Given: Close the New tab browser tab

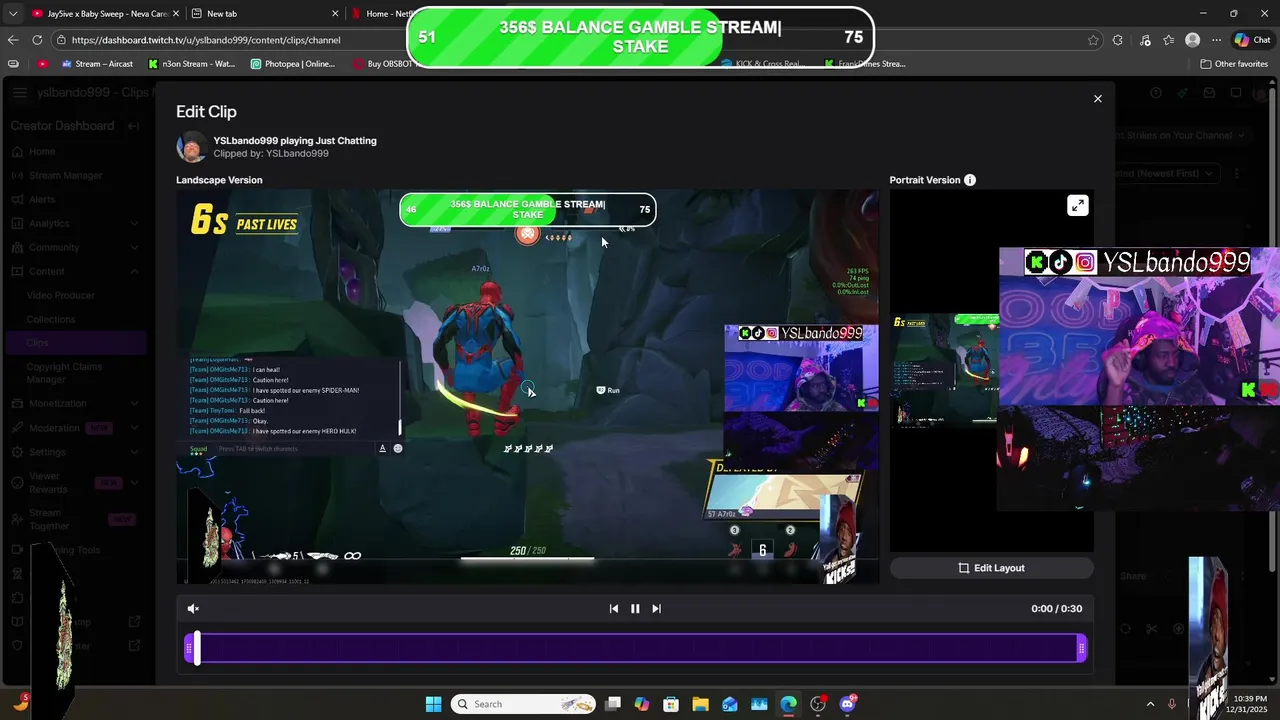Looking at the screenshot, I should tap(335, 14).
